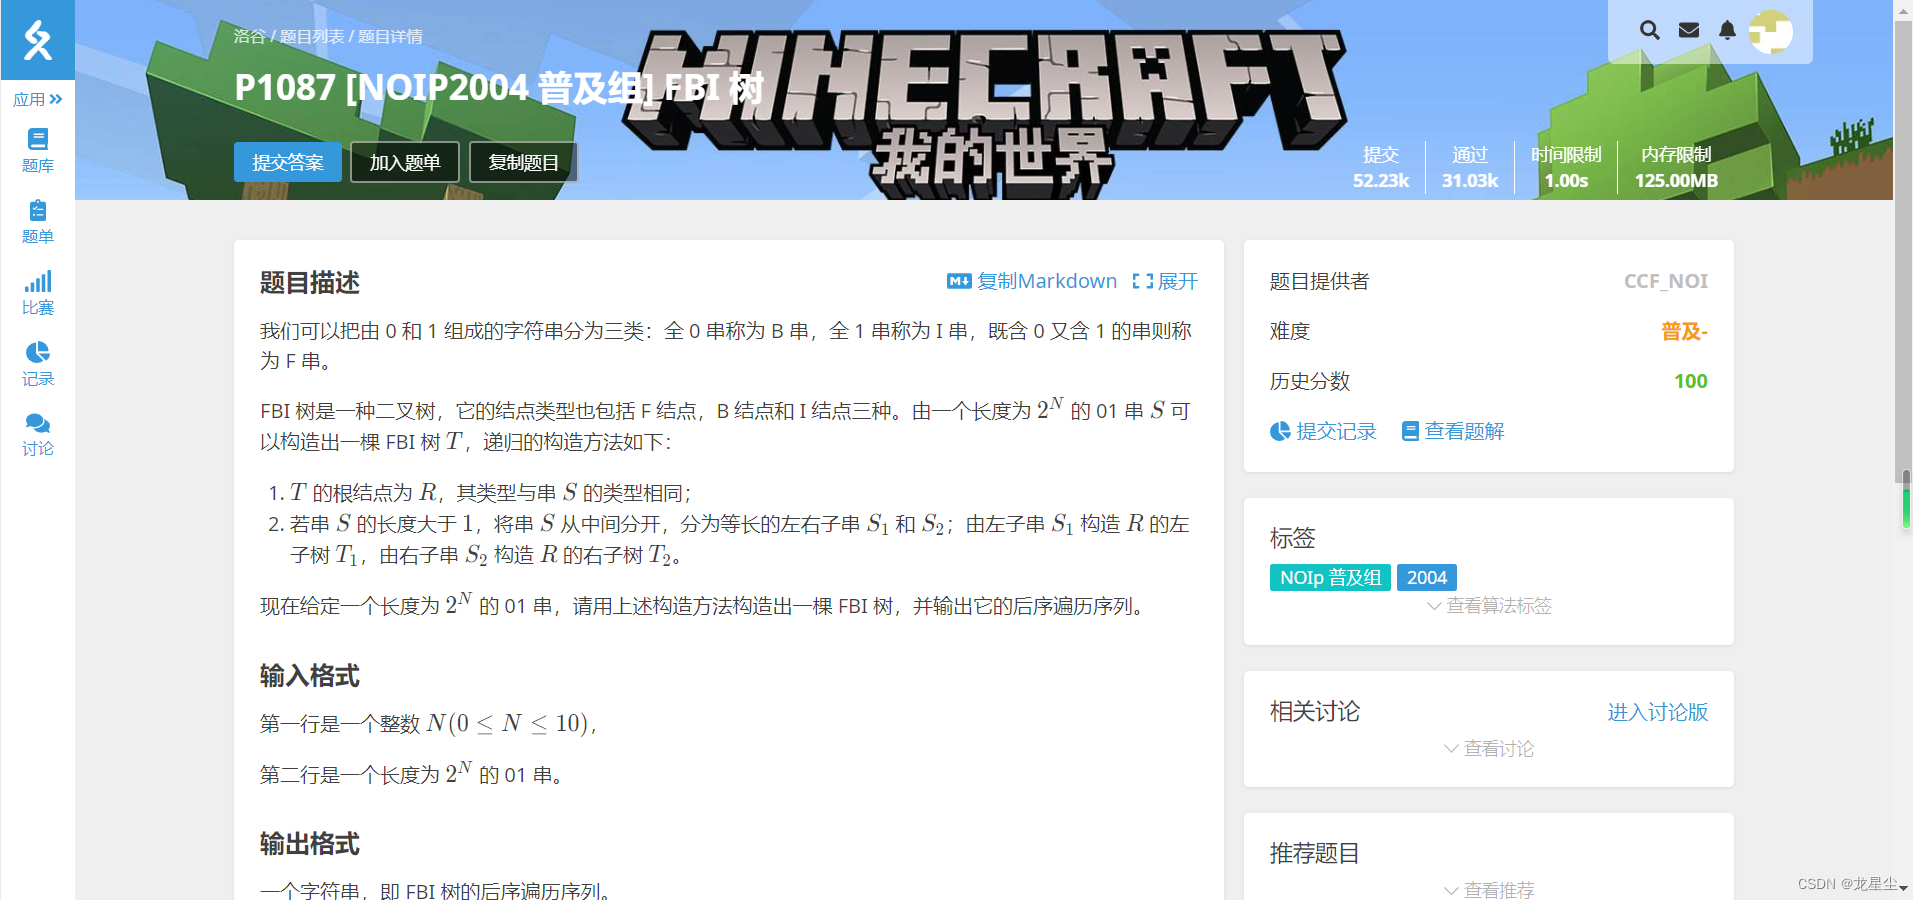Click the 时间限制 value 1.00s

pos(1566,181)
